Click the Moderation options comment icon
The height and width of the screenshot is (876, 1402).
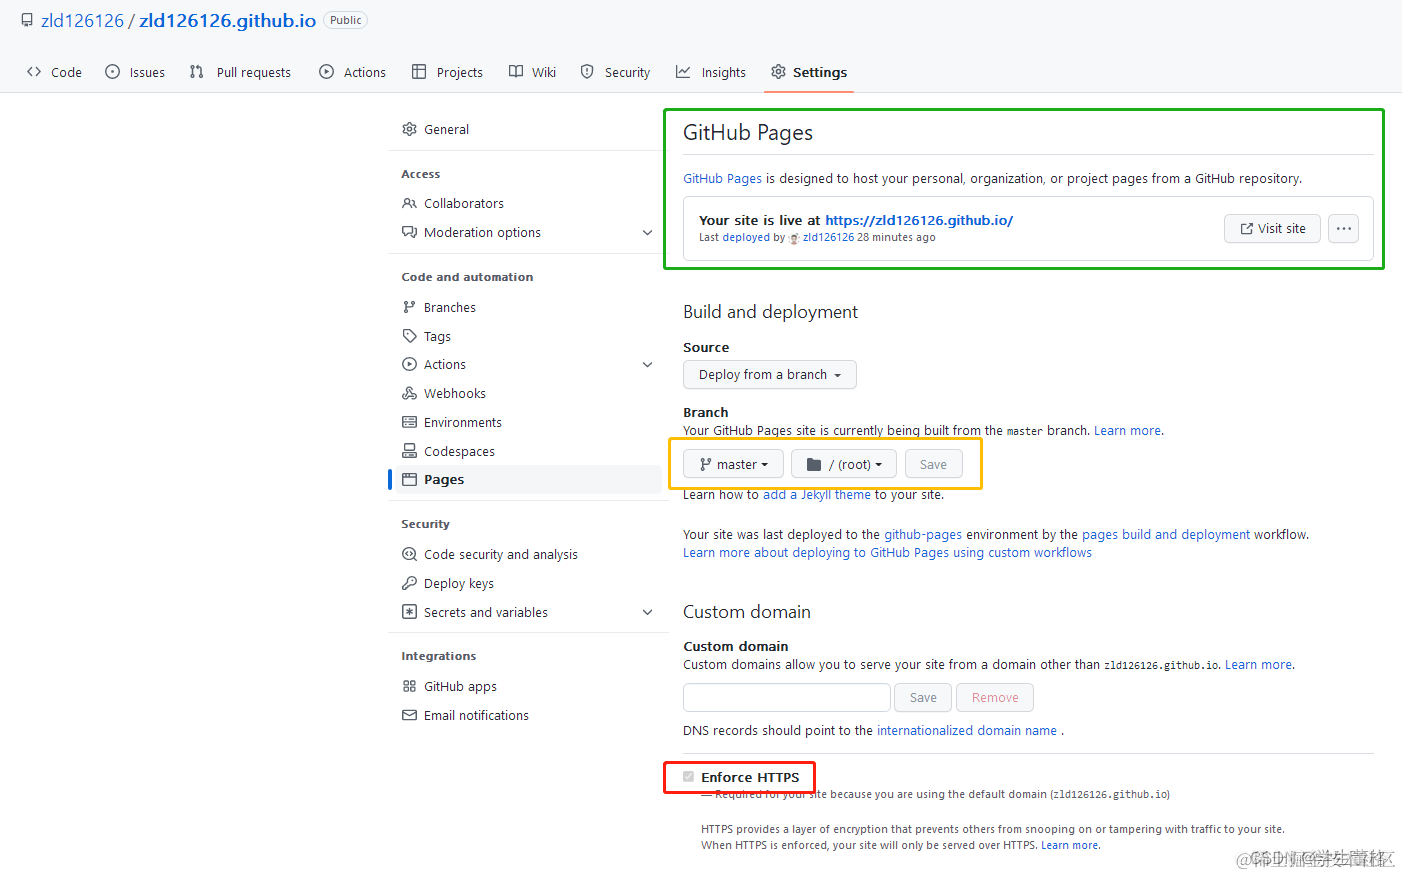[x=409, y=232]
